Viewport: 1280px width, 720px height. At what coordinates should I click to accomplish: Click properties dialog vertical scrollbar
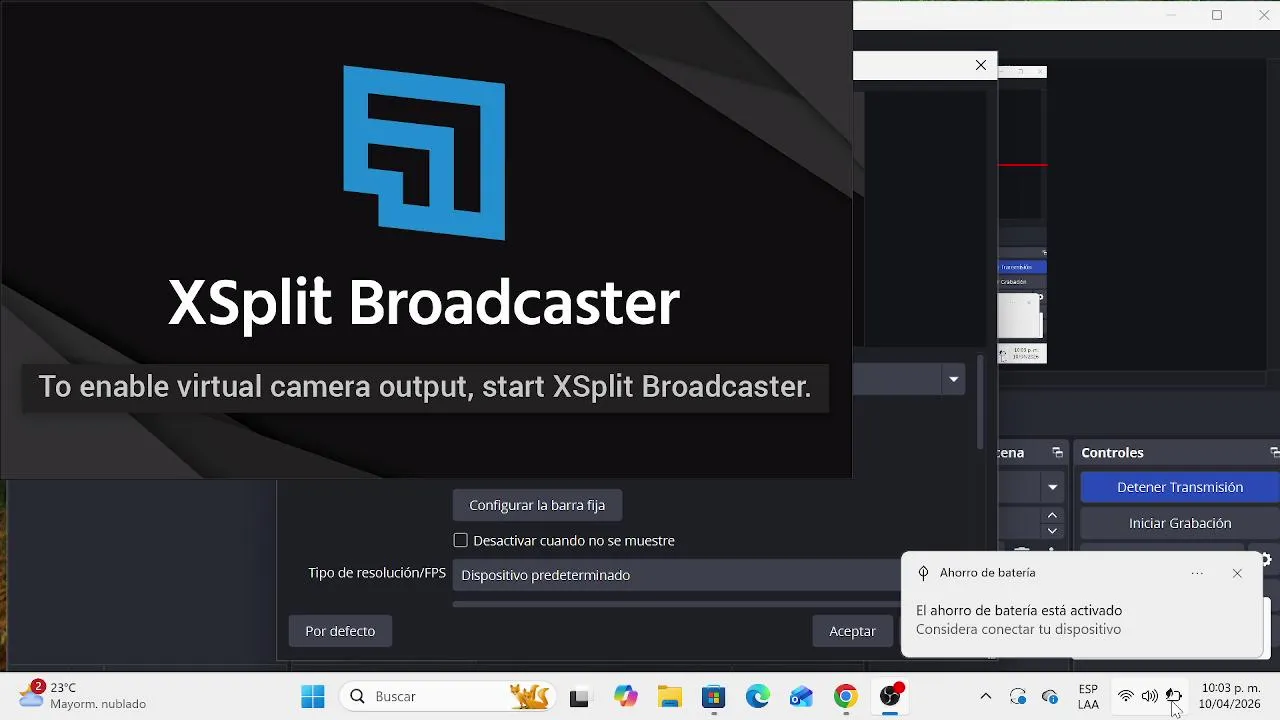tap(980, 400)
